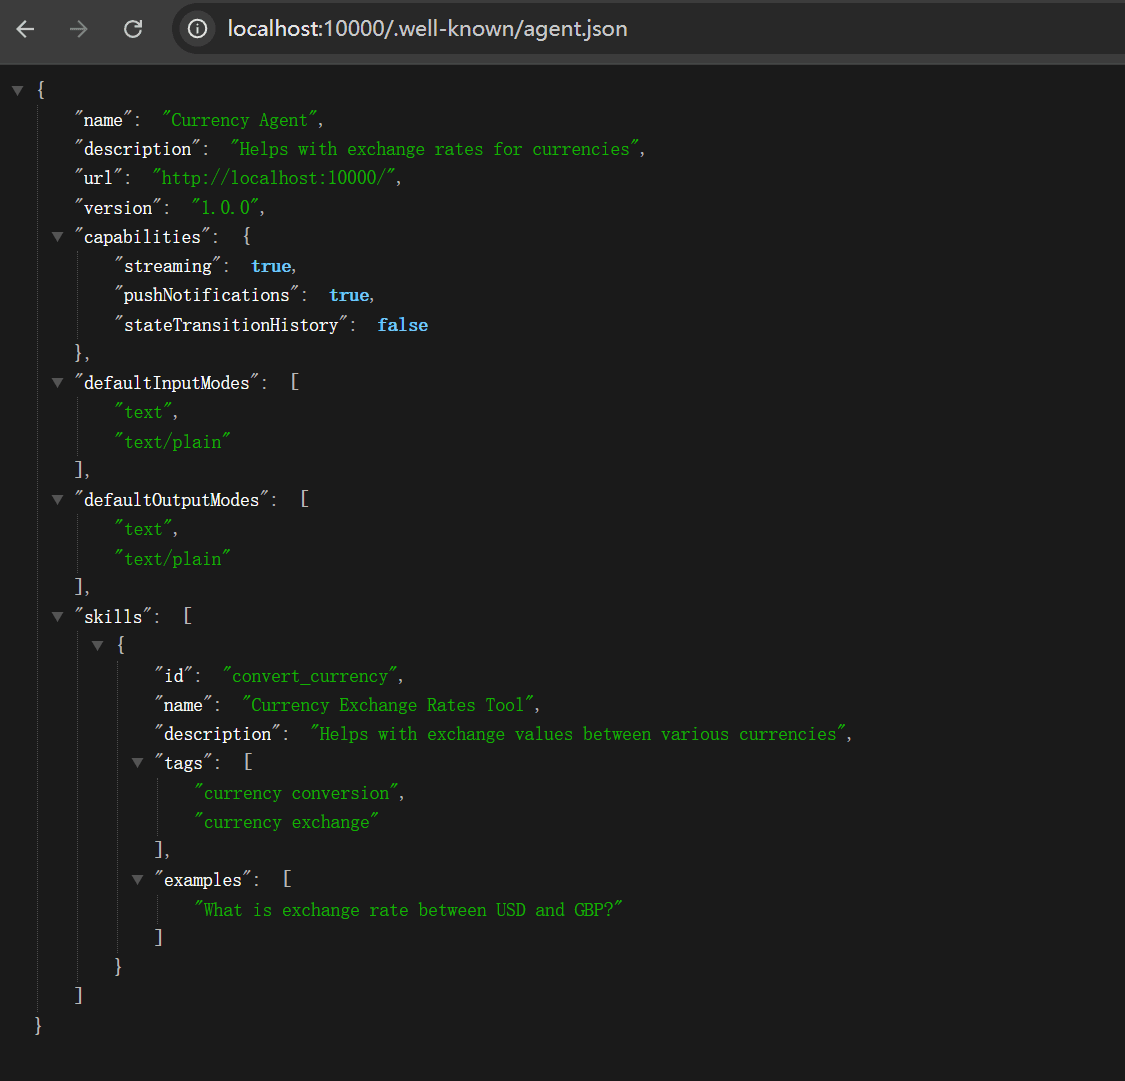This screenshot has height=1081, width=1125.
Task: Click the pushNotifications true value
Action: (x=349, y=296)
